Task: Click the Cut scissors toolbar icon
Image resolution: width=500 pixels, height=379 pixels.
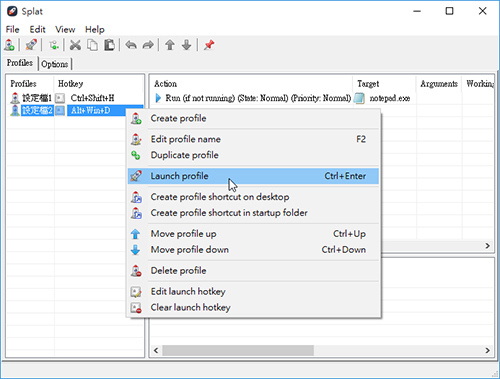Action: pos(75,45)
